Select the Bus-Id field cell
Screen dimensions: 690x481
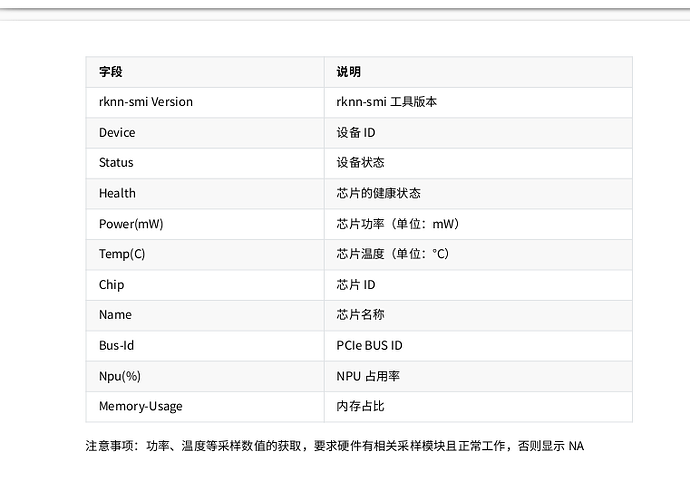[205, 345]
